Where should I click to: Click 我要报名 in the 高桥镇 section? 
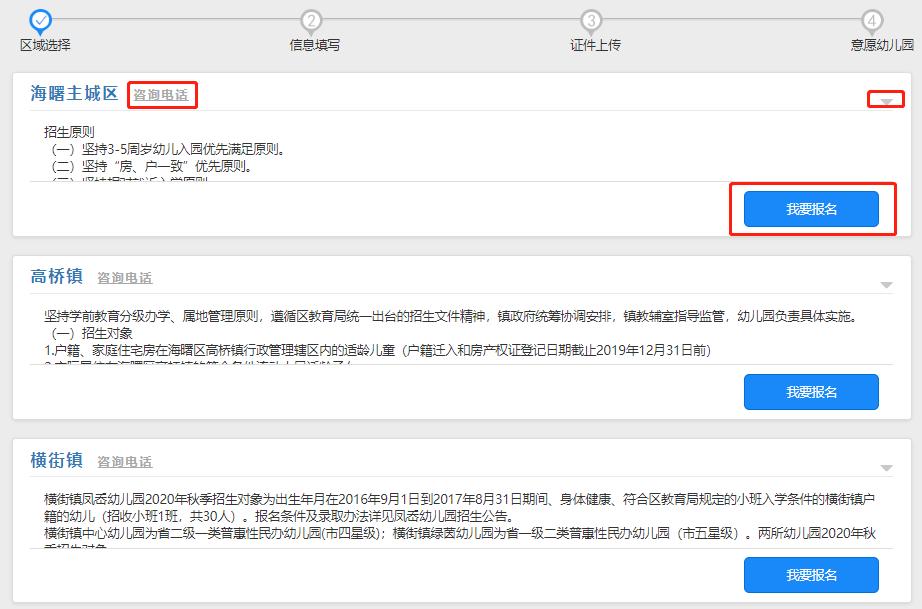(812, 391)
